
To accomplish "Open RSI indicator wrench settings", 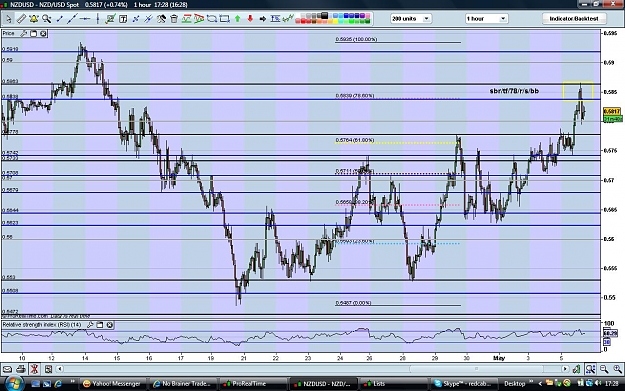I will 90,325.
